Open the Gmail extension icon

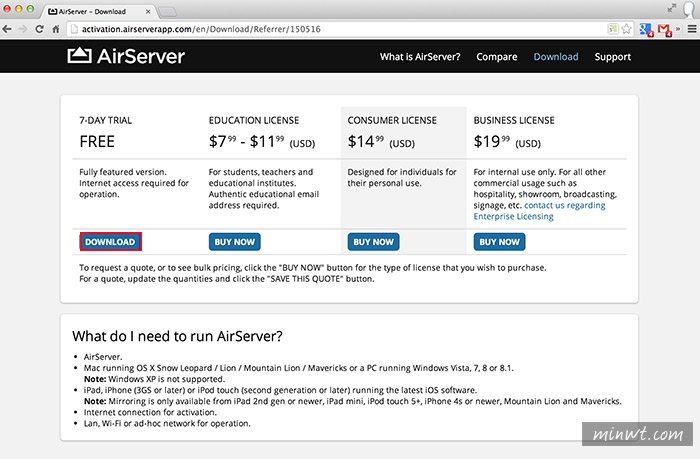664,30
